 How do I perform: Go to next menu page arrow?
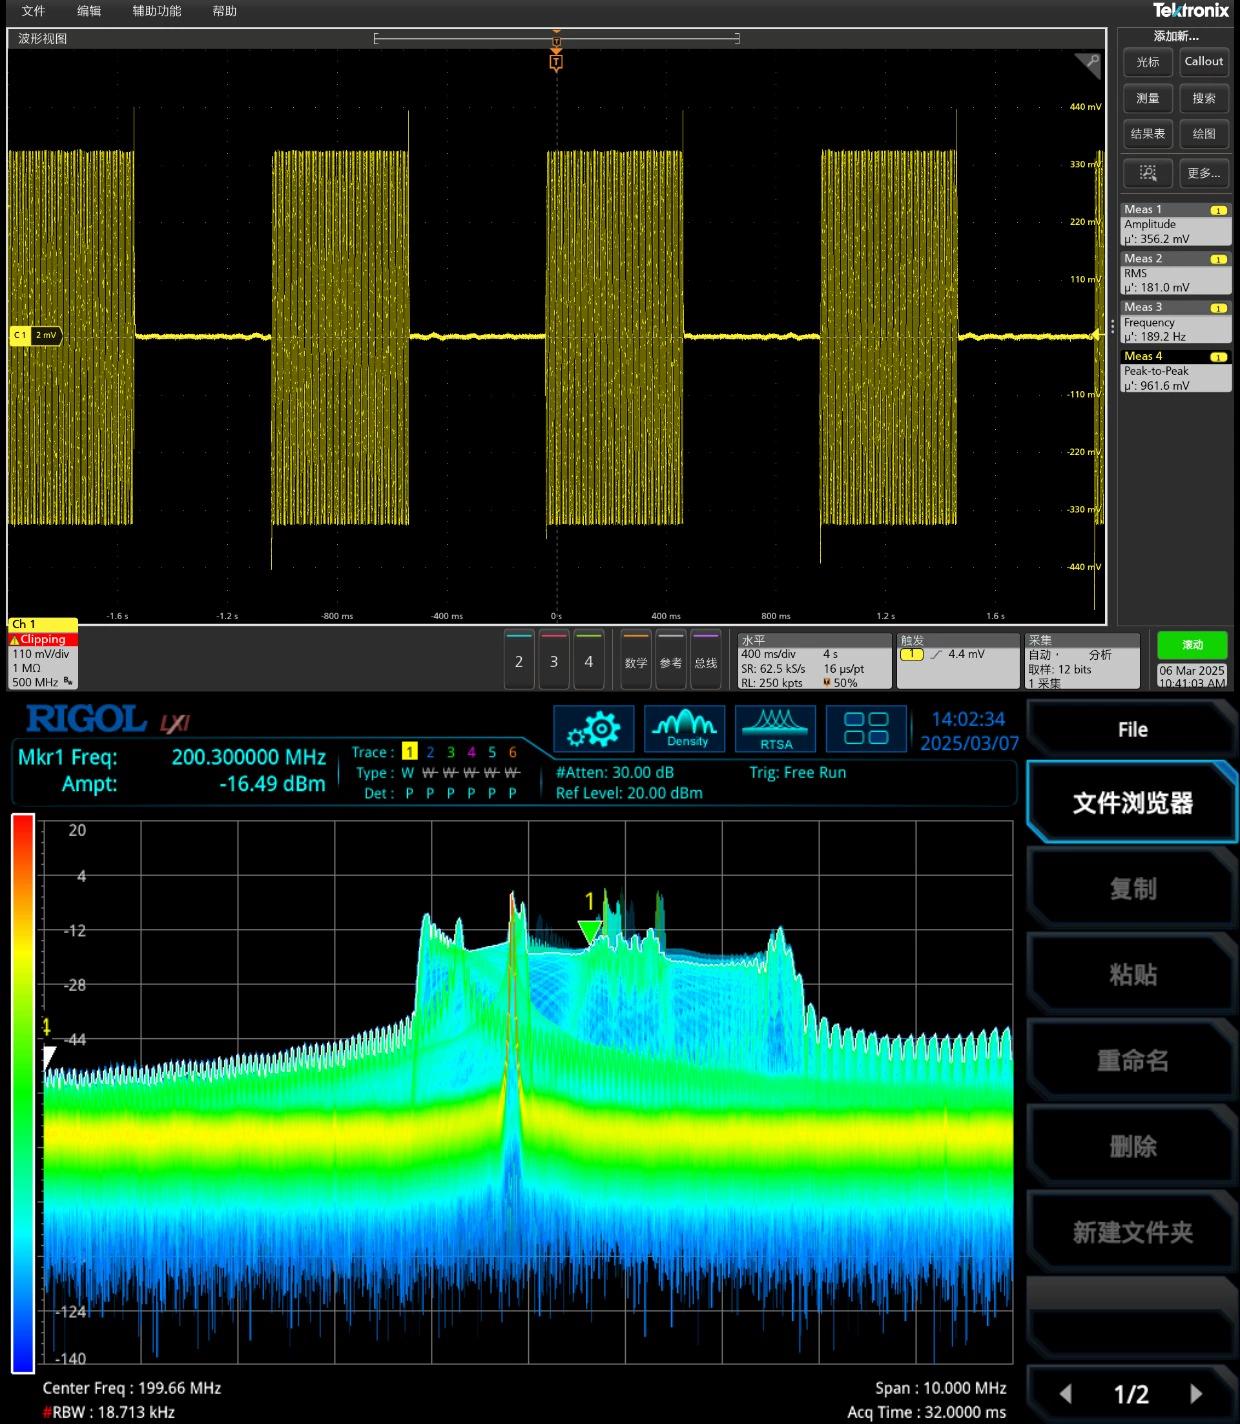[1196, 1394]
